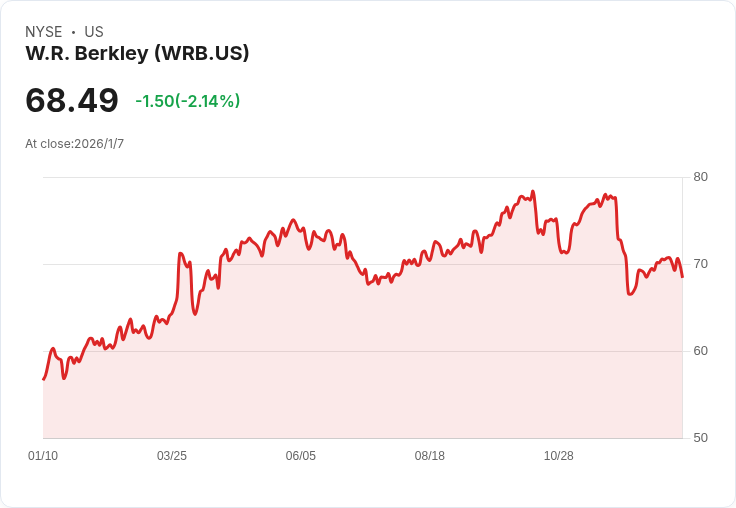Click the dot separator between NYSE and US
736x508 pixels.
coord(73,32)
